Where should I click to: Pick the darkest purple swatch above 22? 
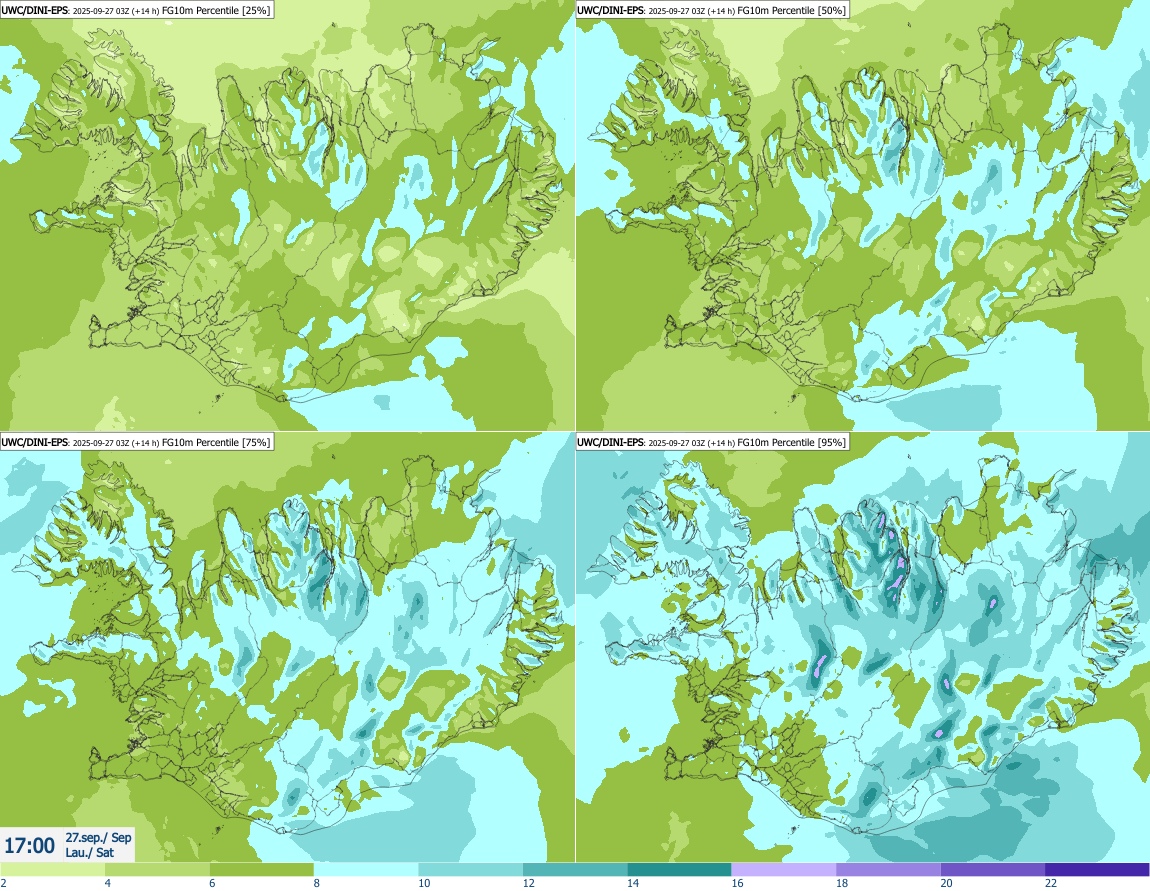(1098, 870)
